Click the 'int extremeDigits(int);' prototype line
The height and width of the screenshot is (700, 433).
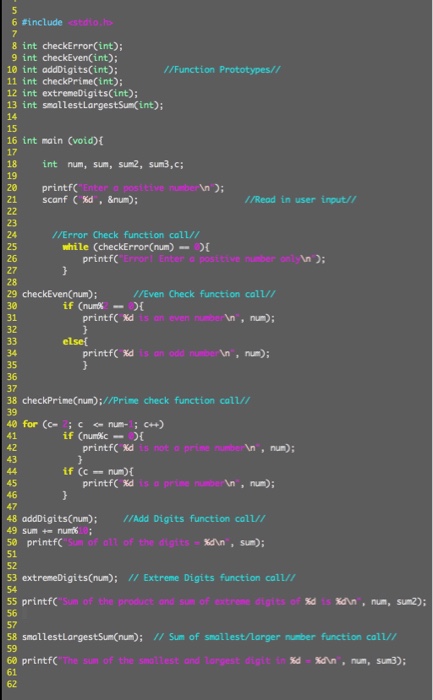(80, 93)
